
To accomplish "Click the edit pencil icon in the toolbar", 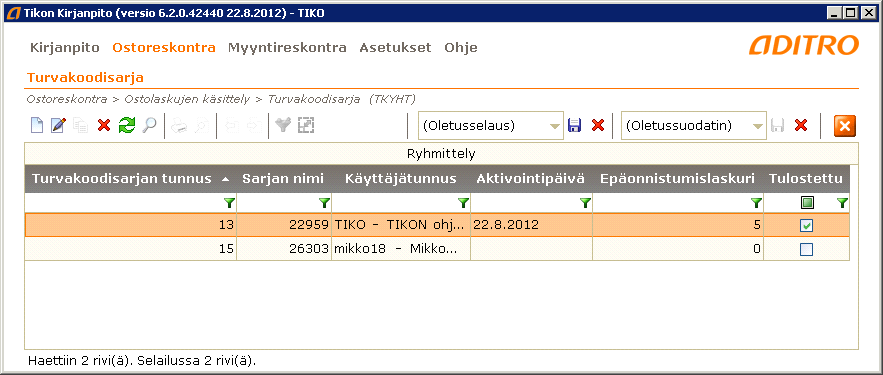I will [58, 126].
